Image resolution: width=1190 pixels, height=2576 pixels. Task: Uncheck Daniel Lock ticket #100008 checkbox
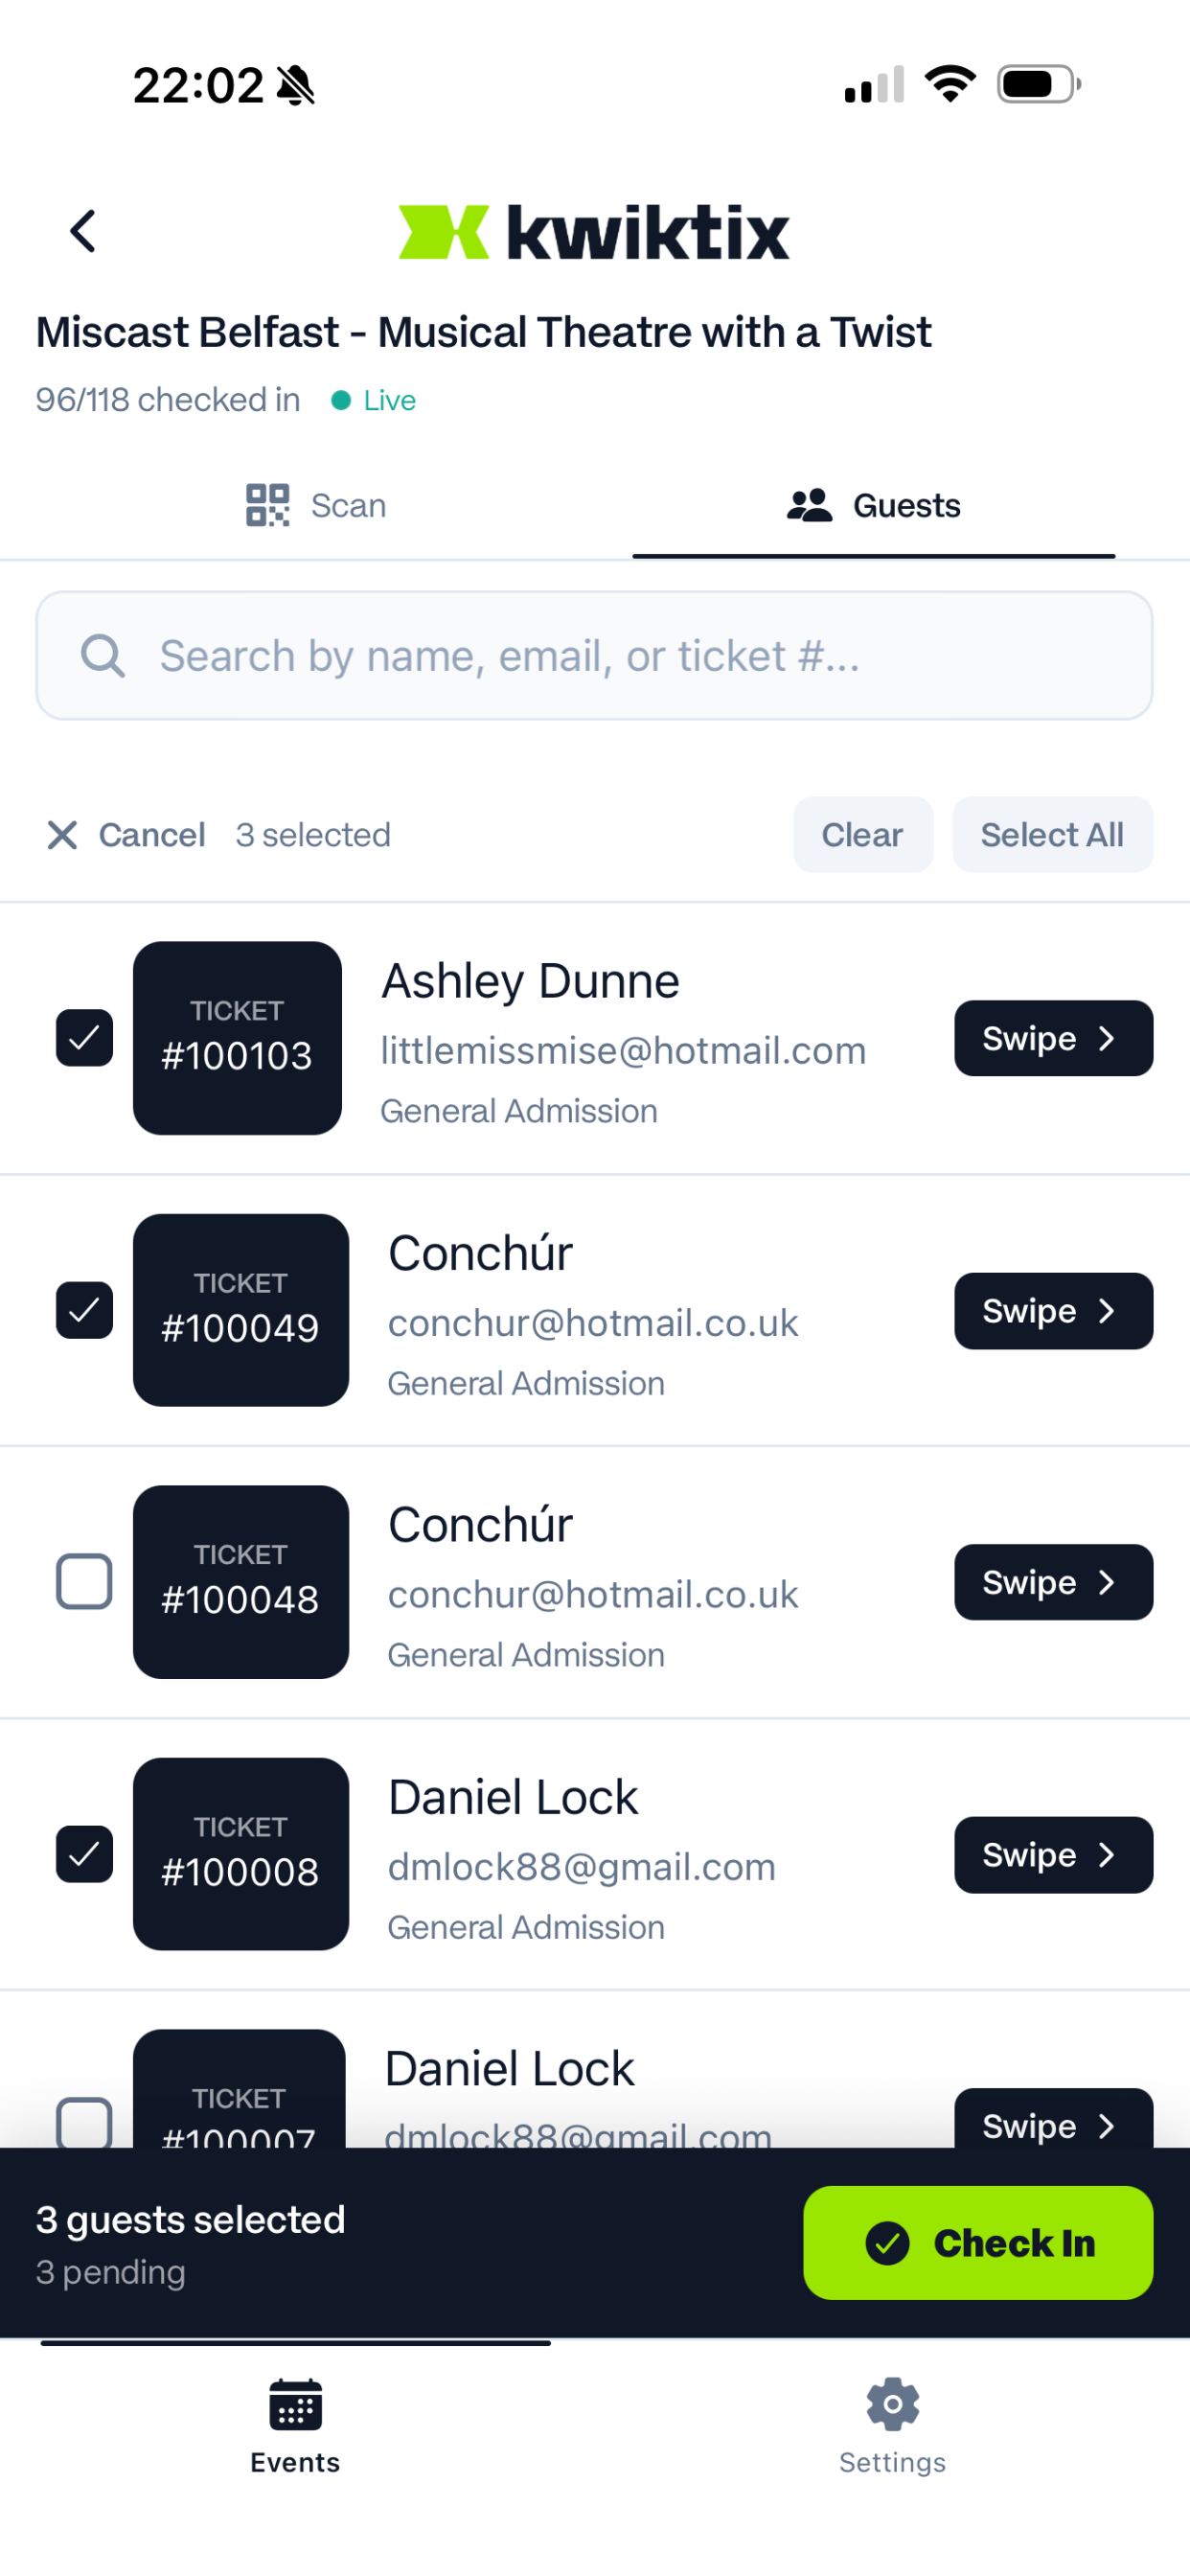tap(84, 1854)
